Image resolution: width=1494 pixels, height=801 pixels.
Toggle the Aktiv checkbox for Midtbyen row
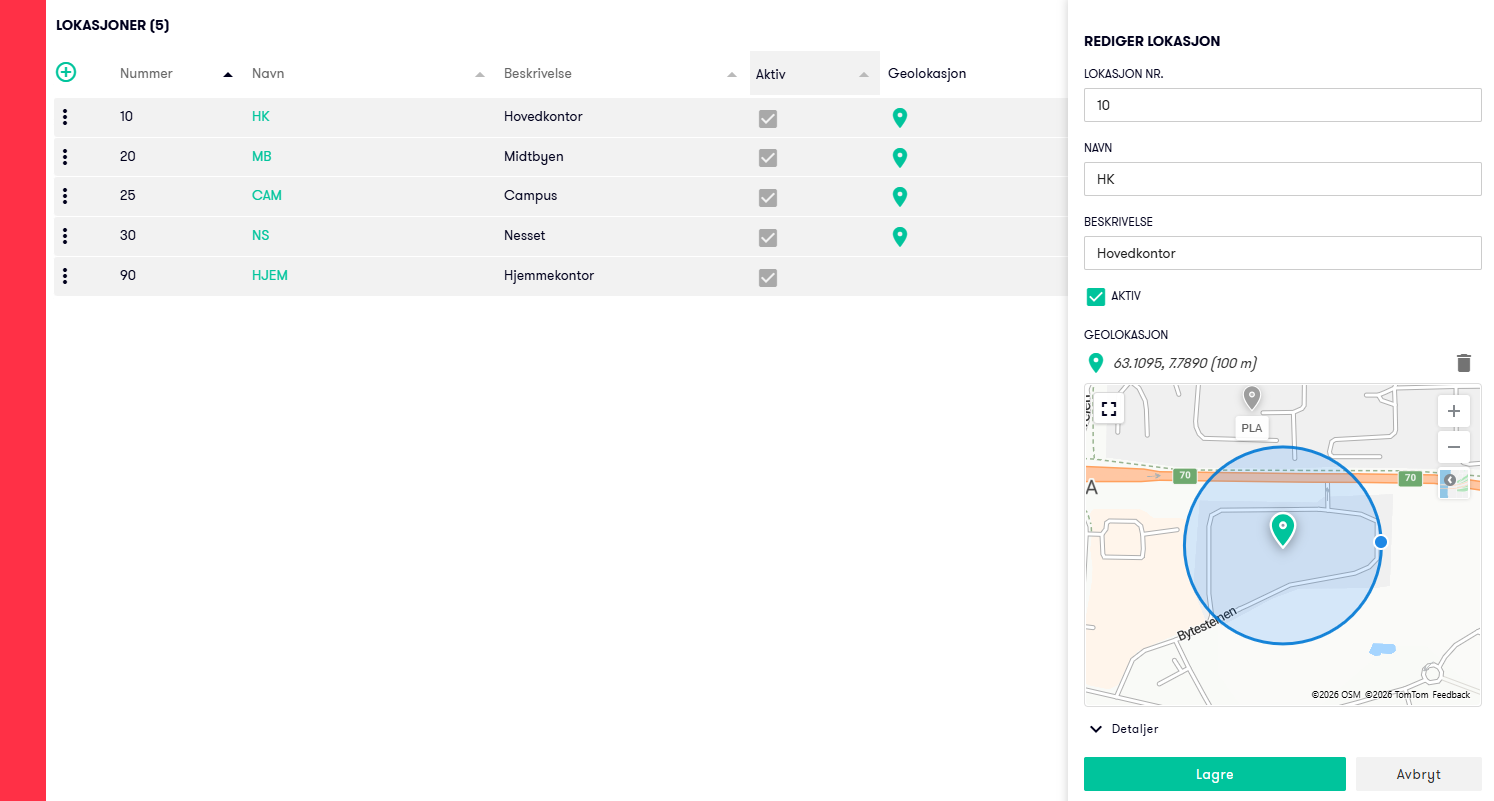coord(768,158)
